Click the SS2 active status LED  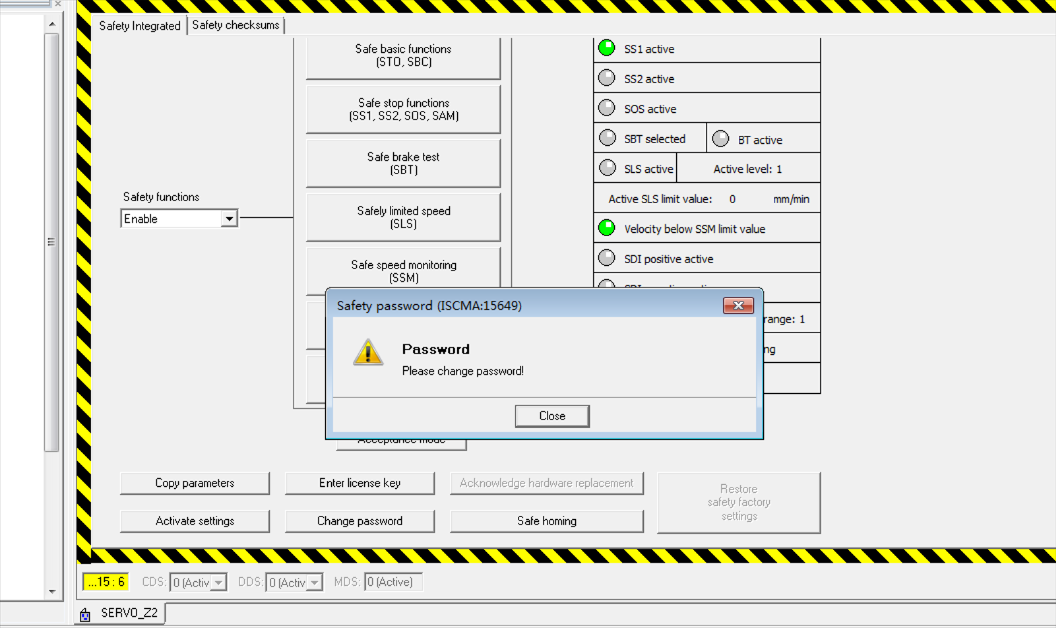tap(606, 78)
